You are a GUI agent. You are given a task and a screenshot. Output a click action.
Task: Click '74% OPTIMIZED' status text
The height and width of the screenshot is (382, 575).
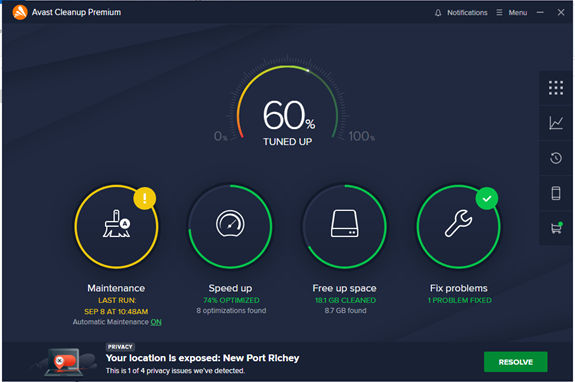point(231,300)
